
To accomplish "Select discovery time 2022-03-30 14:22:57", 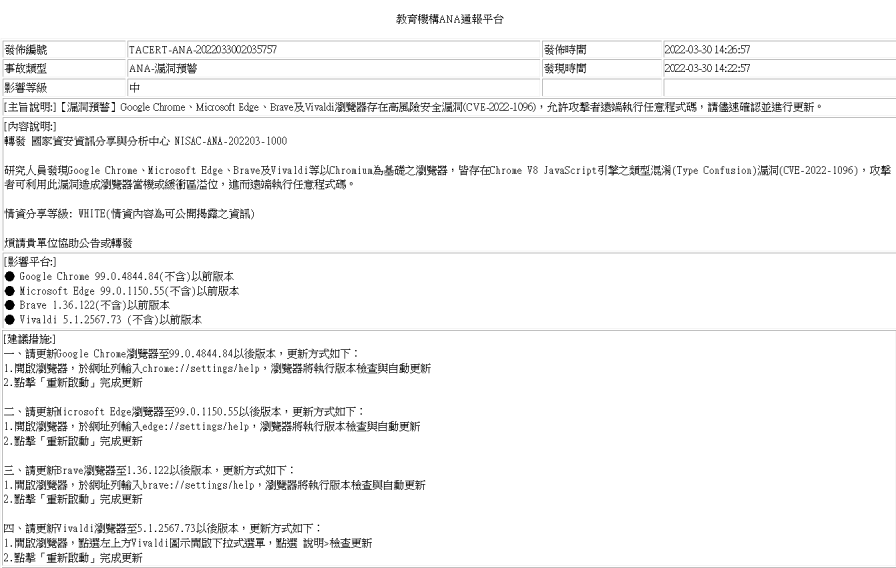I will point(707,69).
